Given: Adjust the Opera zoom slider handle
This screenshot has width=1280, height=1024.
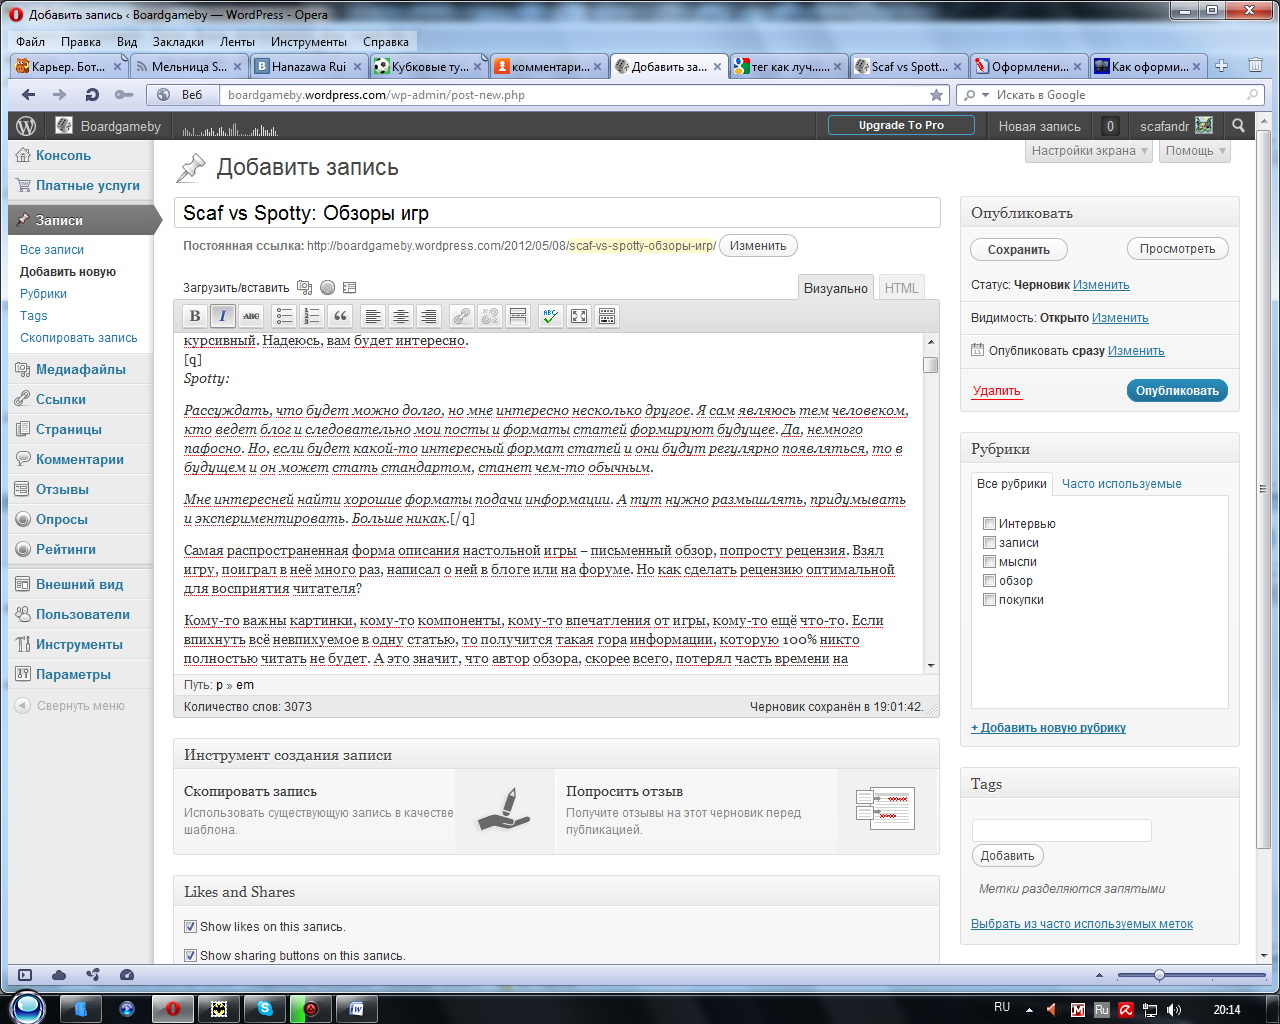Looking at the screenshot, I should (1159, 975).
